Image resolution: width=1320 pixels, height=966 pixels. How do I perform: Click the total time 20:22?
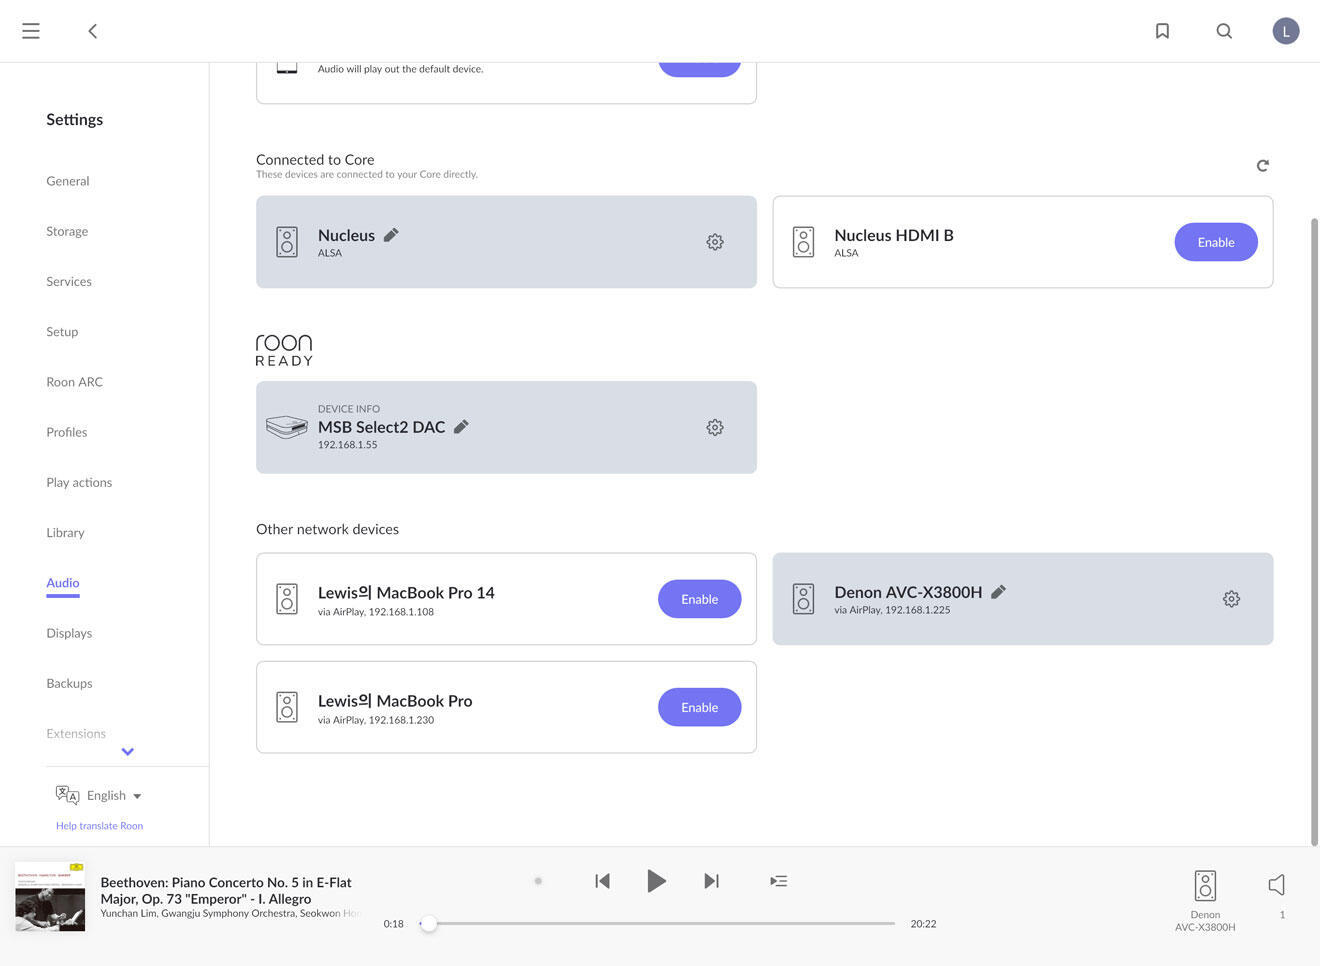923,924
